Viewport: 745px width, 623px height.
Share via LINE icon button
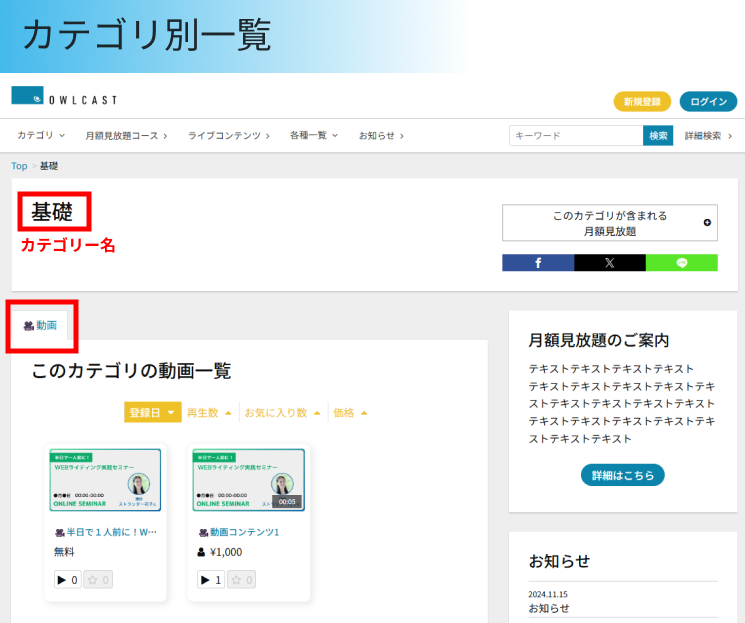[682, 263]
